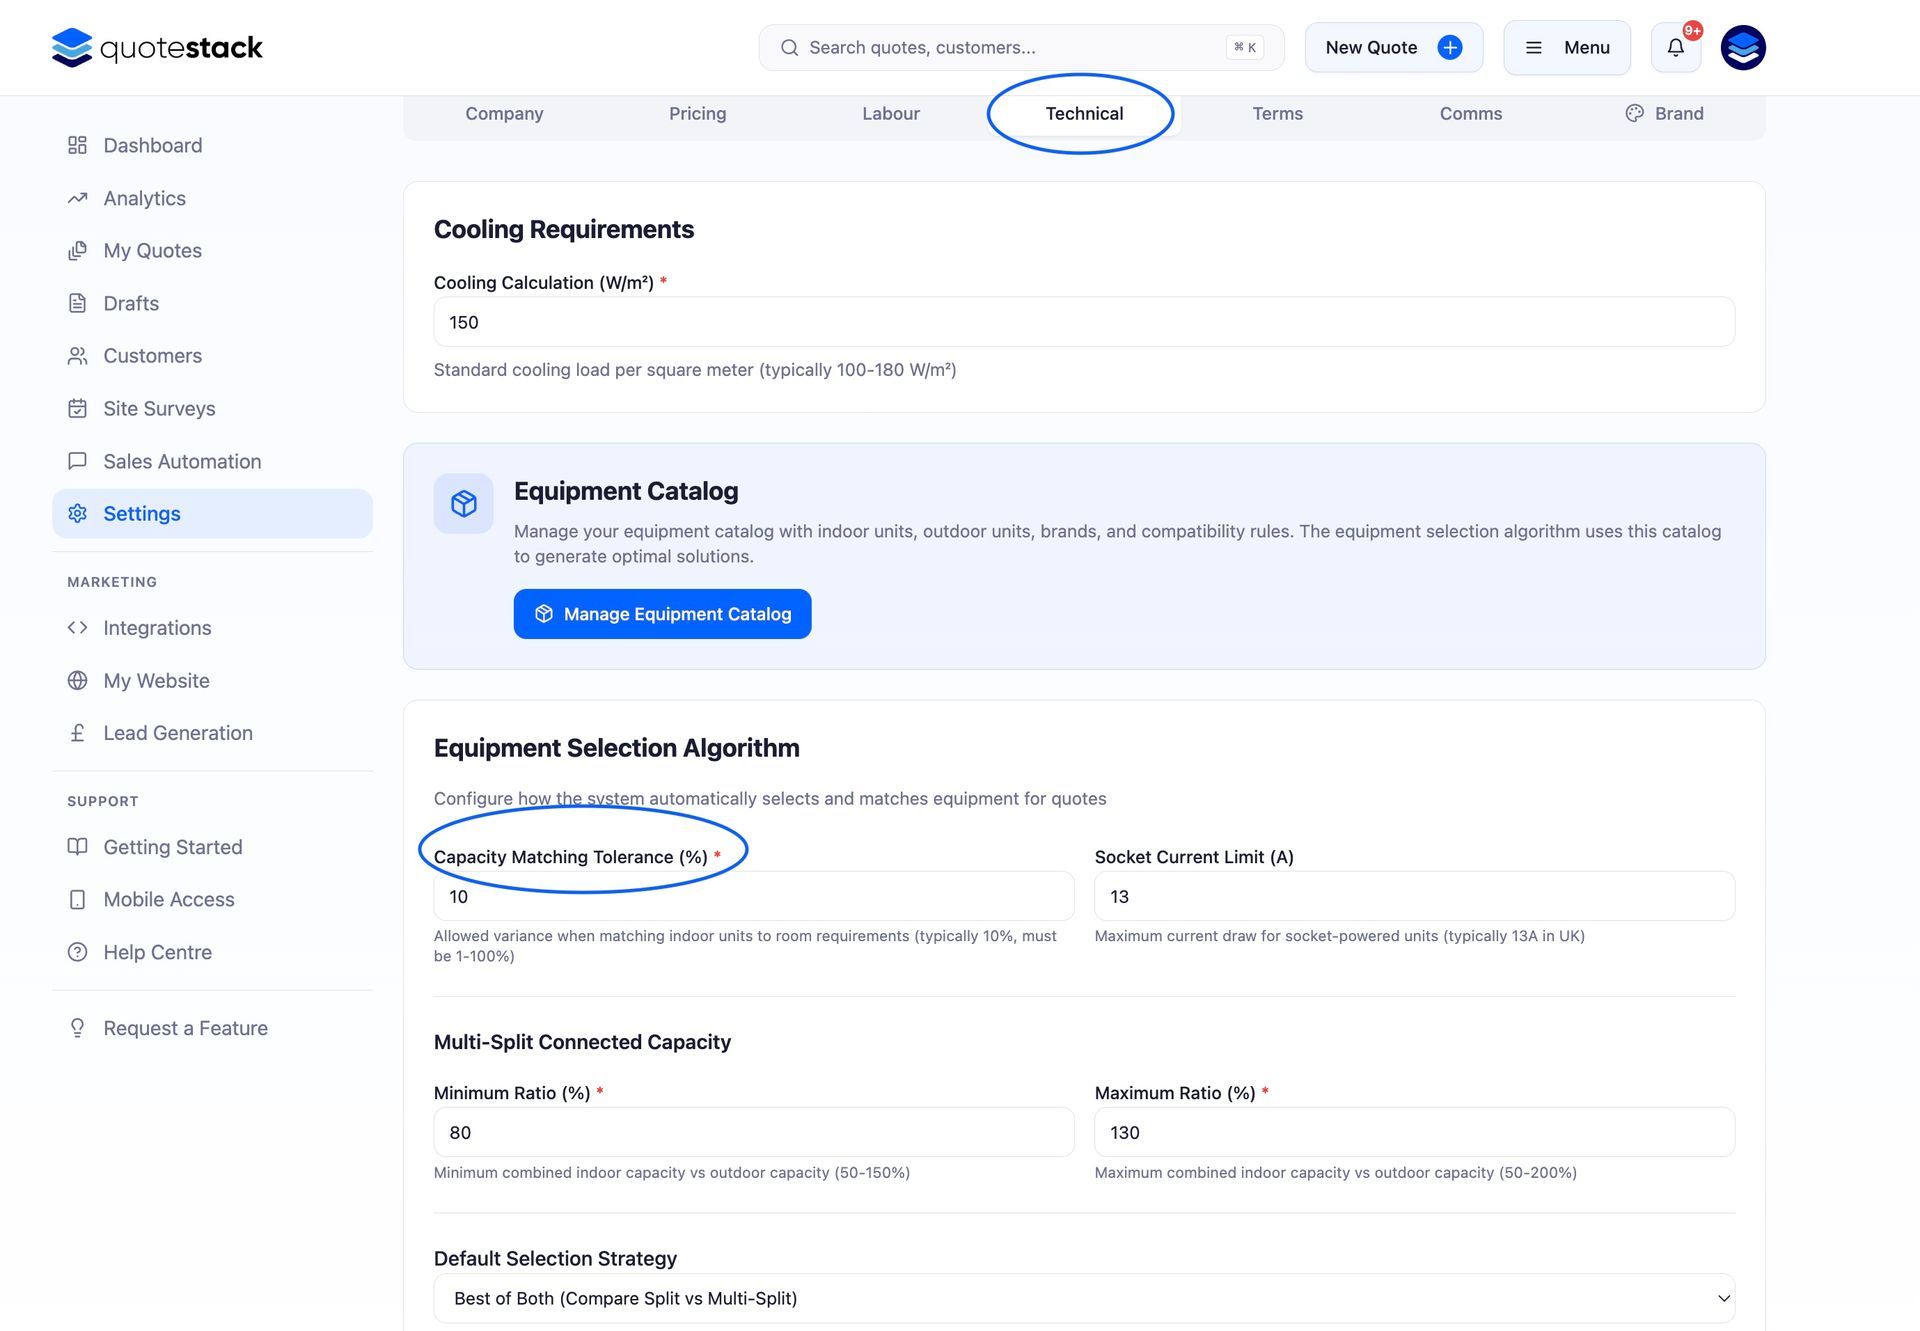The height and width of the screenshot is (1331, 1920).
Task: Open Lead Generation page
Action: (177, 733)
